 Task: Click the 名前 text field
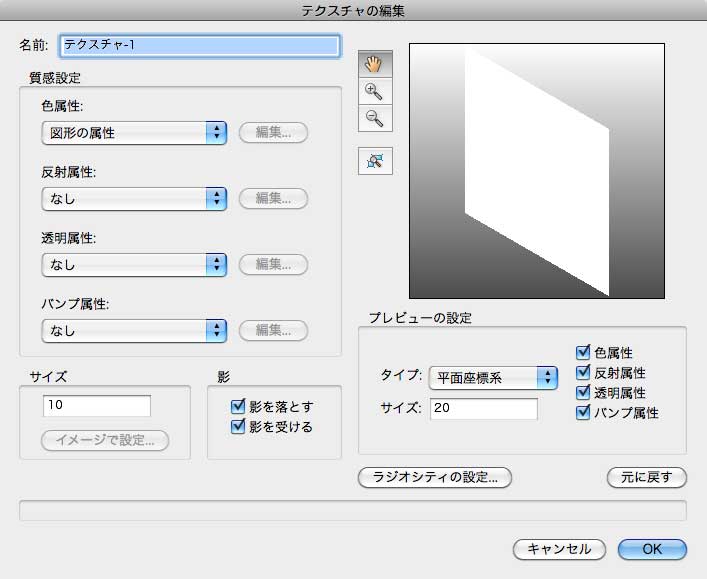200,45
